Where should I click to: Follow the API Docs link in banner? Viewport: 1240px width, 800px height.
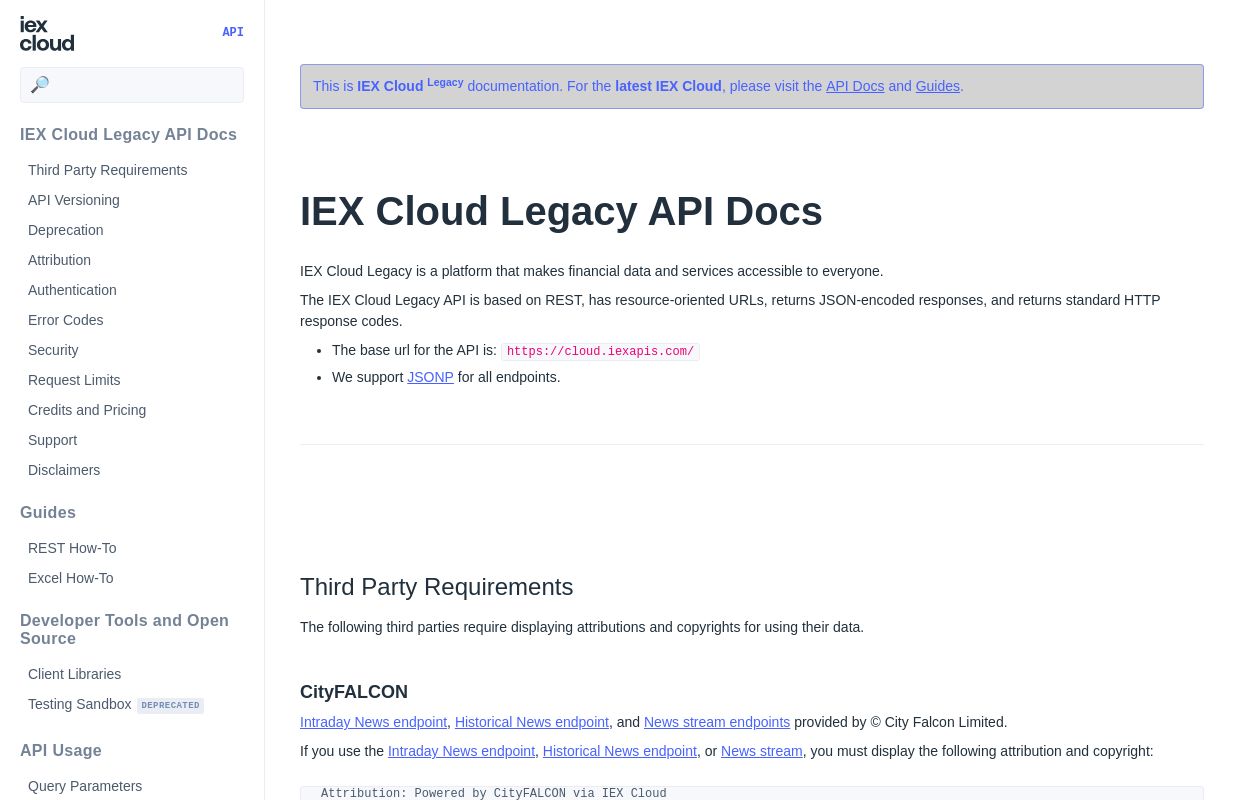coord(854,86)
